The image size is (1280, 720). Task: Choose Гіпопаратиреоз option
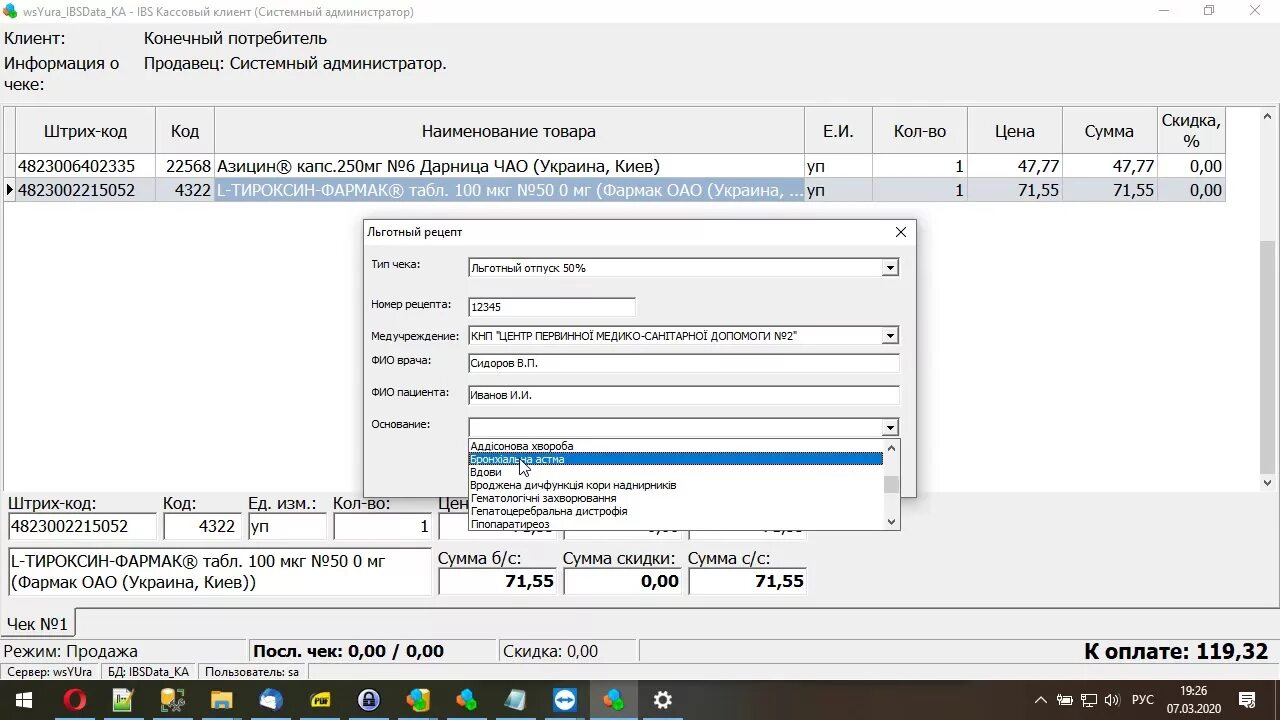(676, 524)
